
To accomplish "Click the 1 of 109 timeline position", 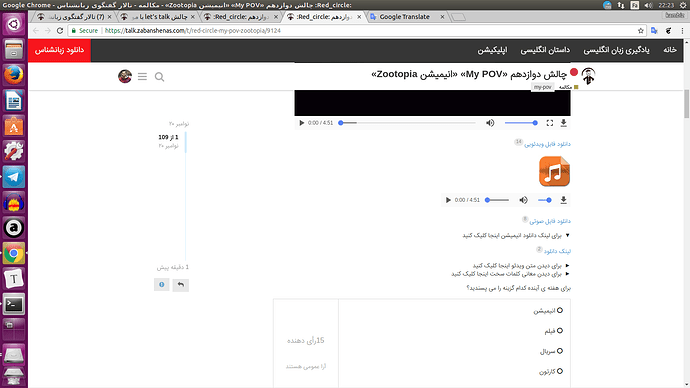I will coord(169,137).
